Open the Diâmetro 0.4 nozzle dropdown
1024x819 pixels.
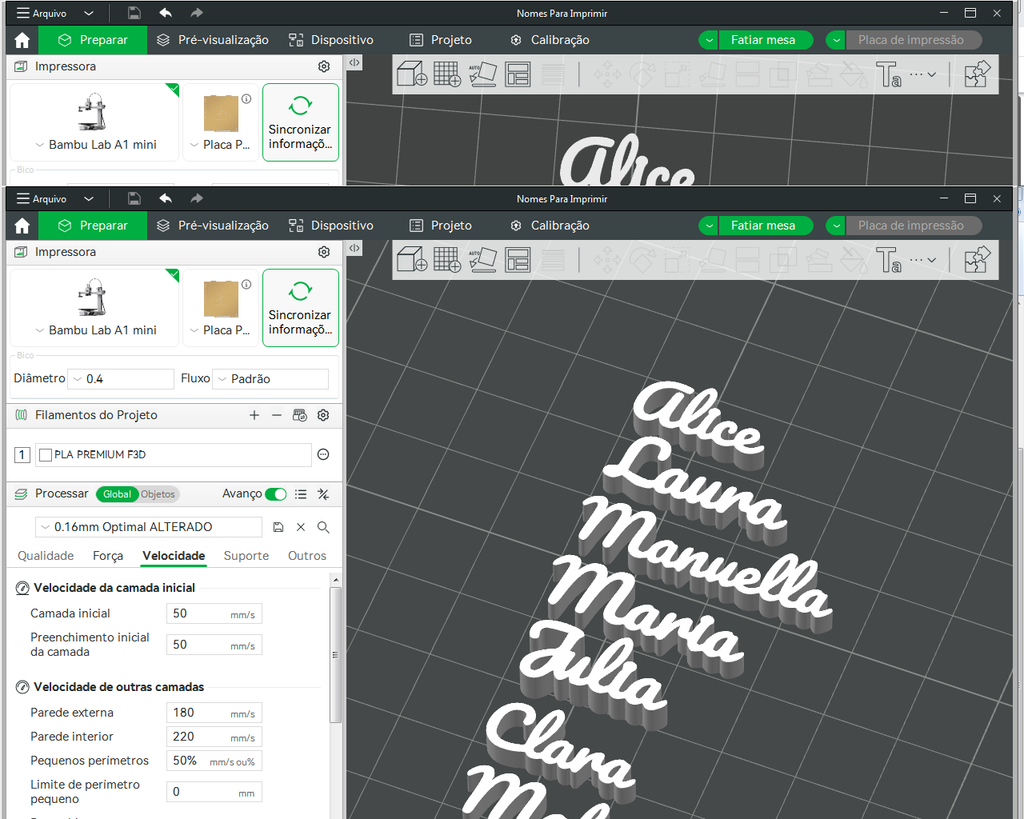coord(121,379)
